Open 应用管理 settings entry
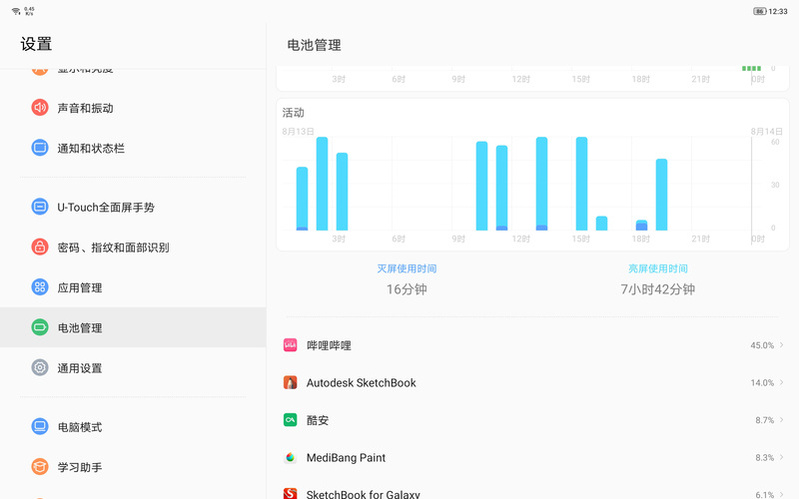 tap(80, 287)
